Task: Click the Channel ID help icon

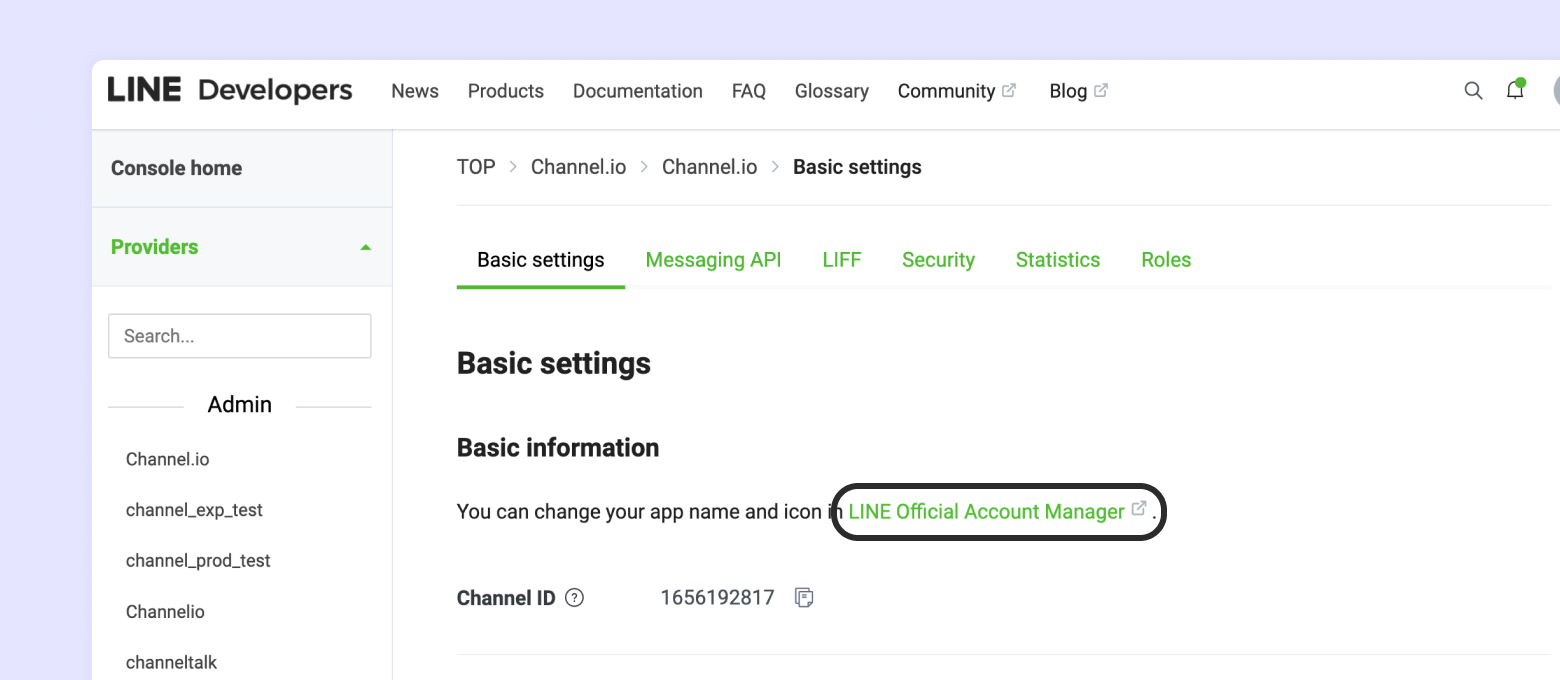Action: 574,598
